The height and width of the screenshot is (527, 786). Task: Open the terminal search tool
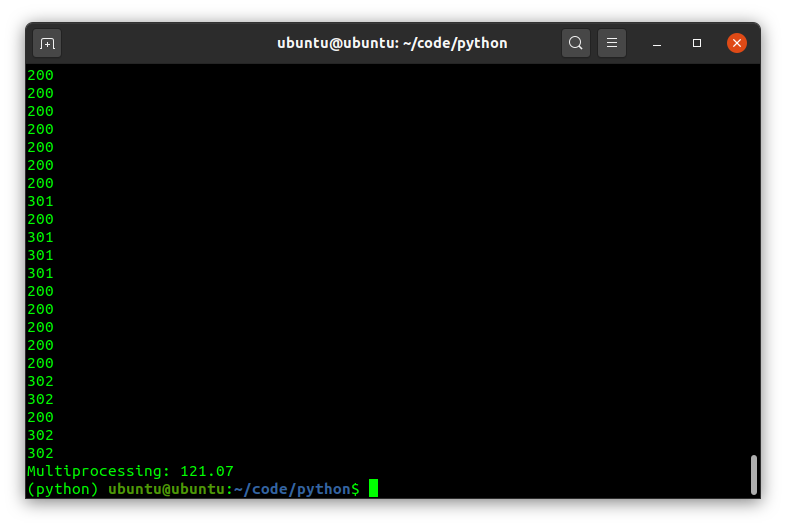coord(575,43)
